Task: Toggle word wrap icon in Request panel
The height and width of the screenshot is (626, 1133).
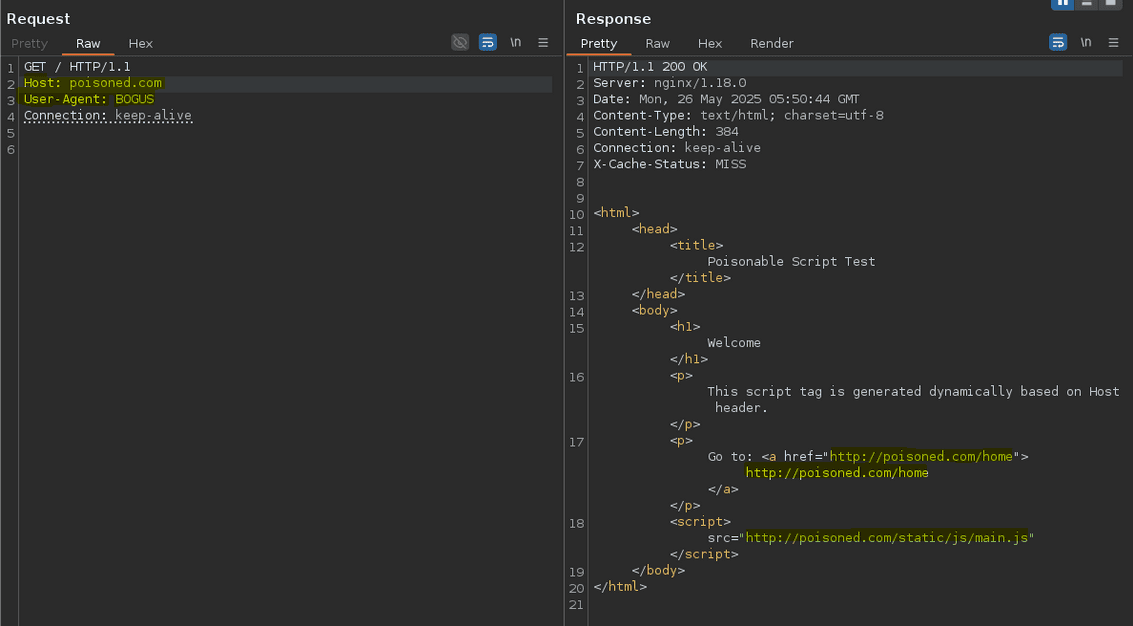Action: click(x=487, y=42)
